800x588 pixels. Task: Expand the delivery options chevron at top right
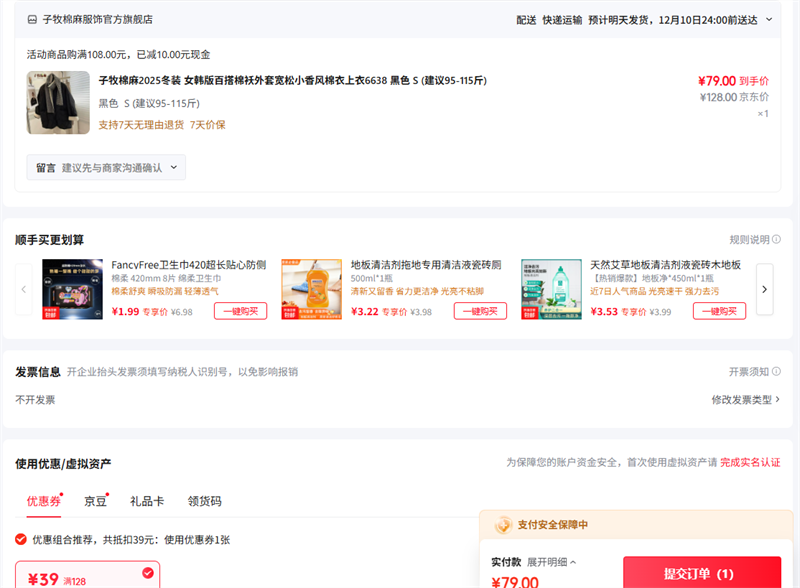pyautogui.click(x=769, y=19)
